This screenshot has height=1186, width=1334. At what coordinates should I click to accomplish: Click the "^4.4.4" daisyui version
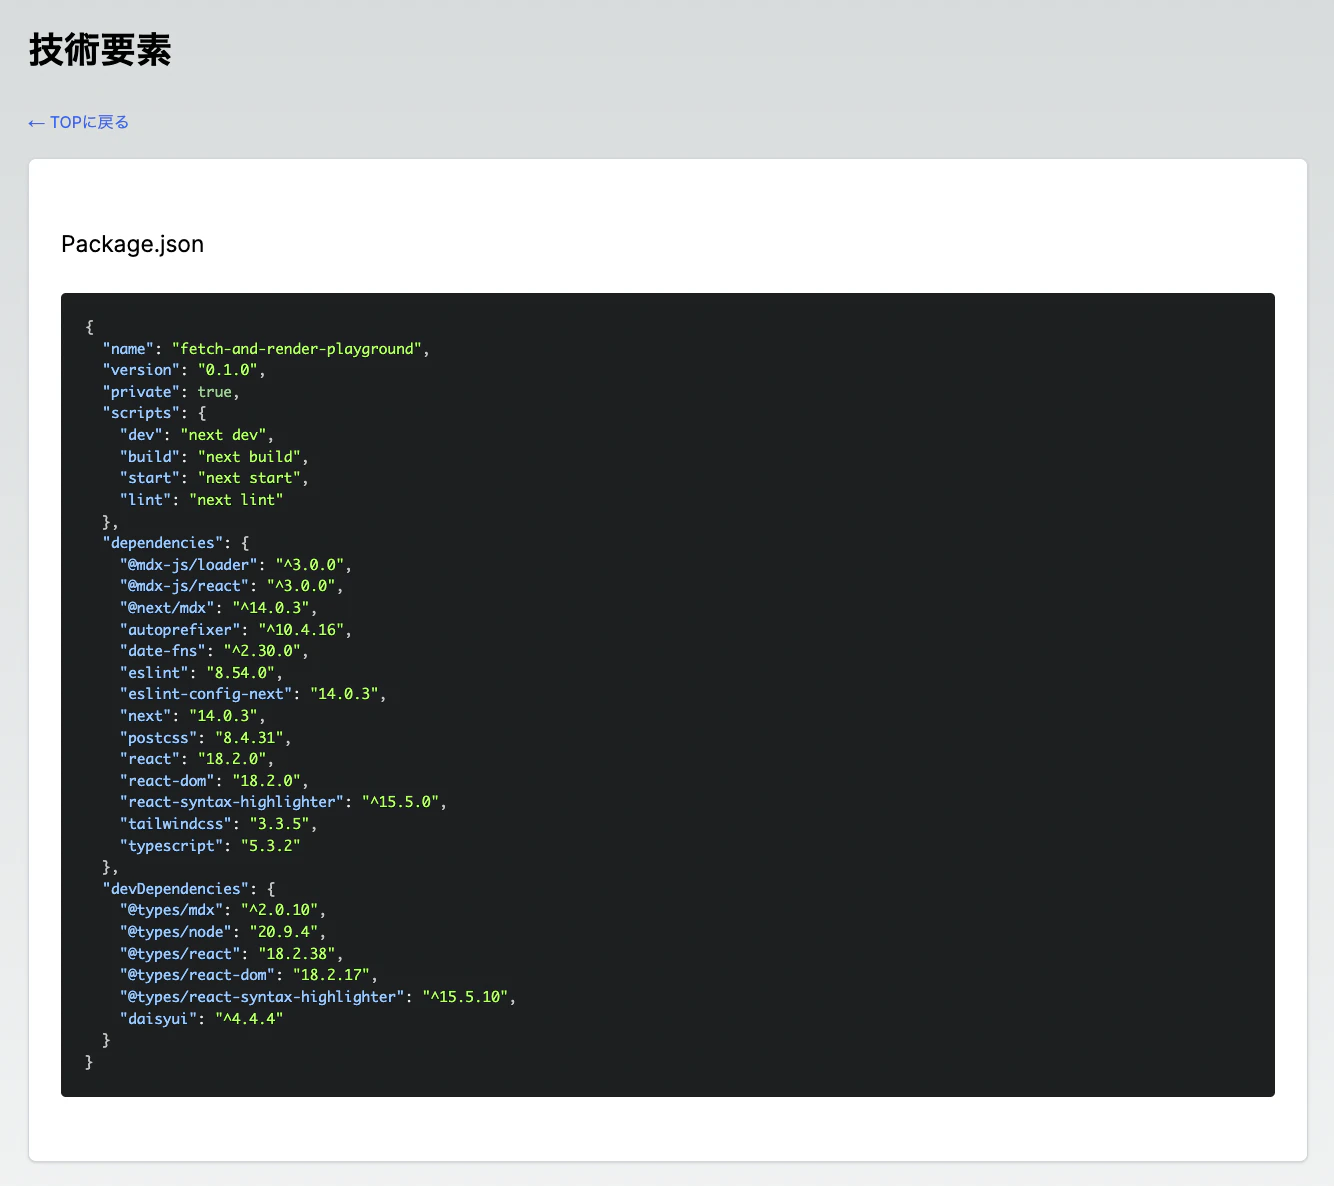pyautogui.click(x=249, y=1019)
